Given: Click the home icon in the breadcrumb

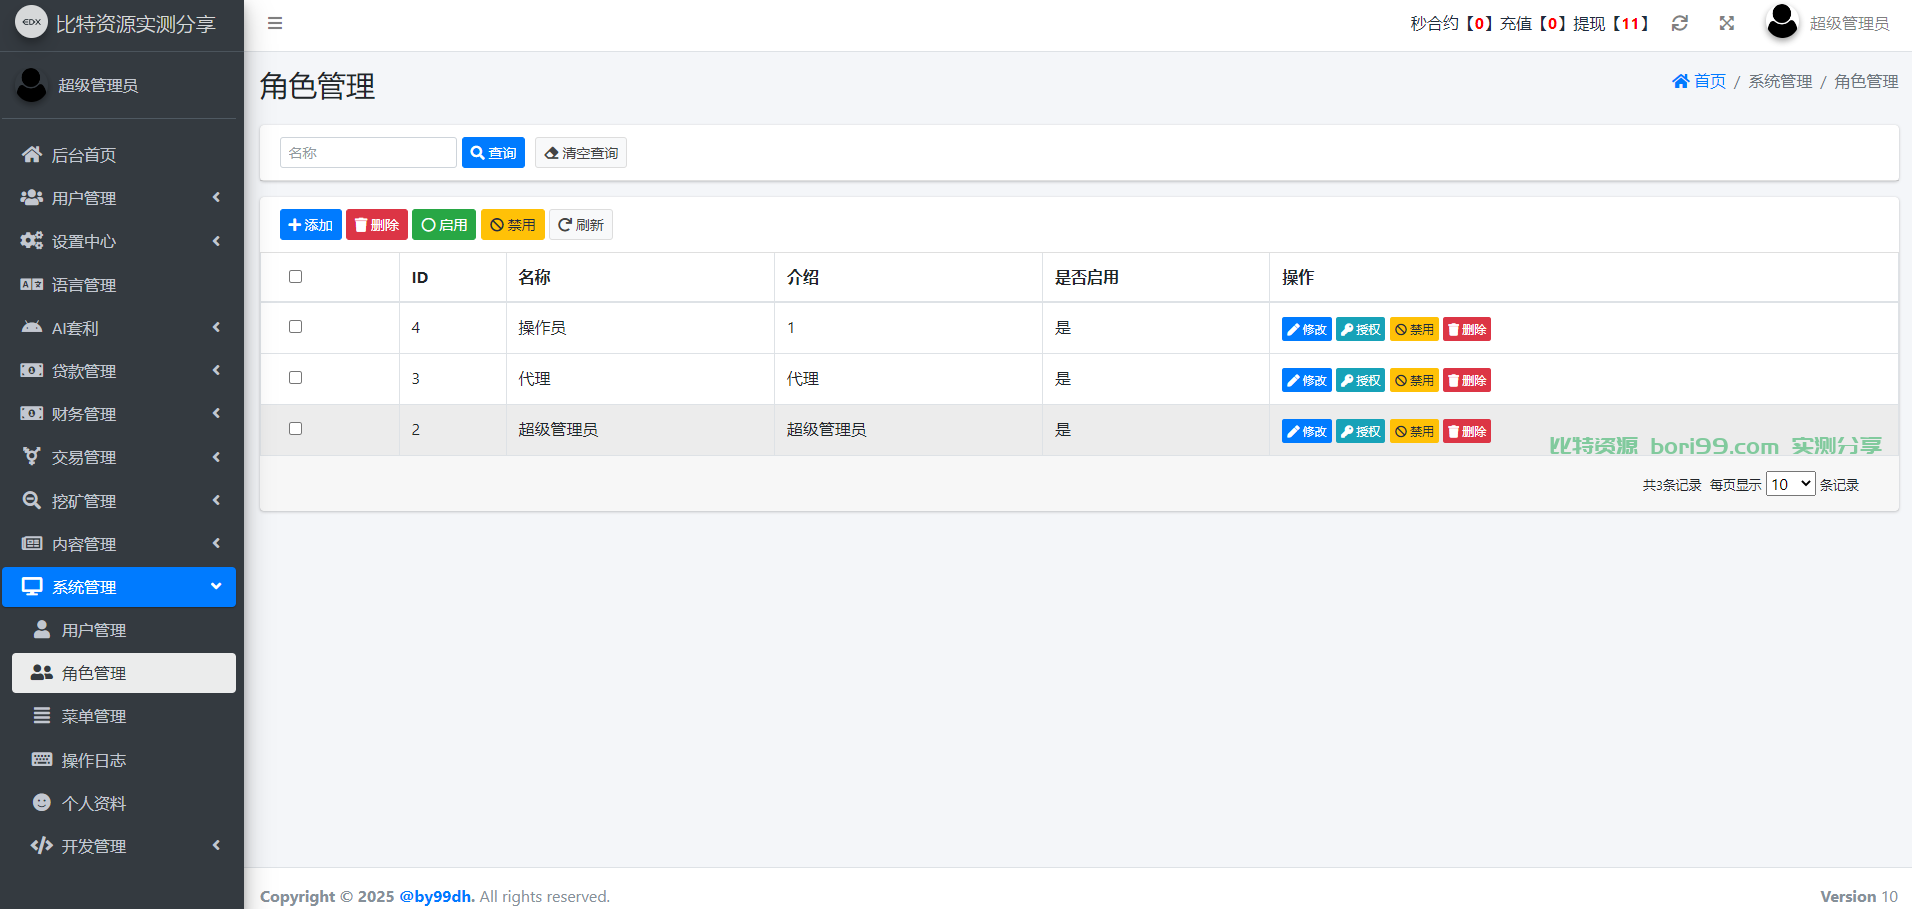Looking at the screenshot, I should 1681,81.
